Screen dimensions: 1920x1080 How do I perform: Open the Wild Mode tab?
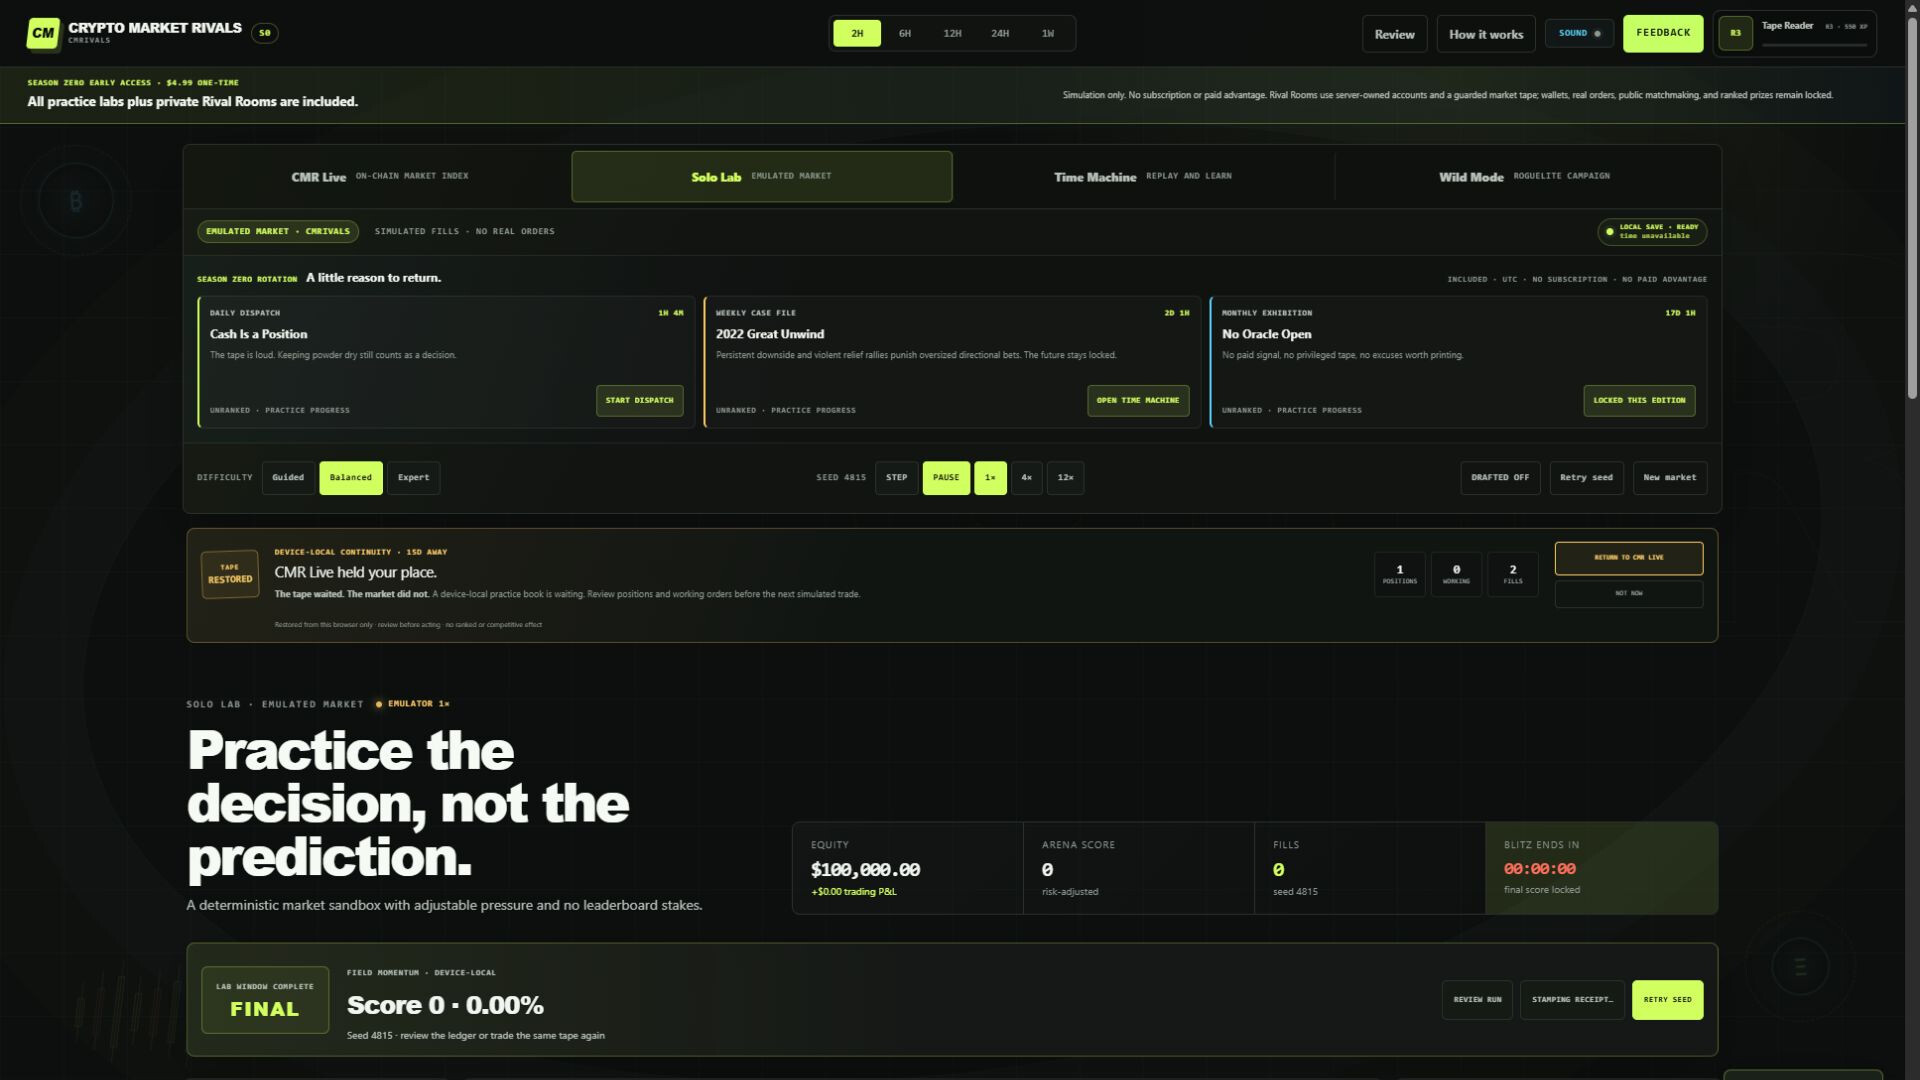point(1525,177)
